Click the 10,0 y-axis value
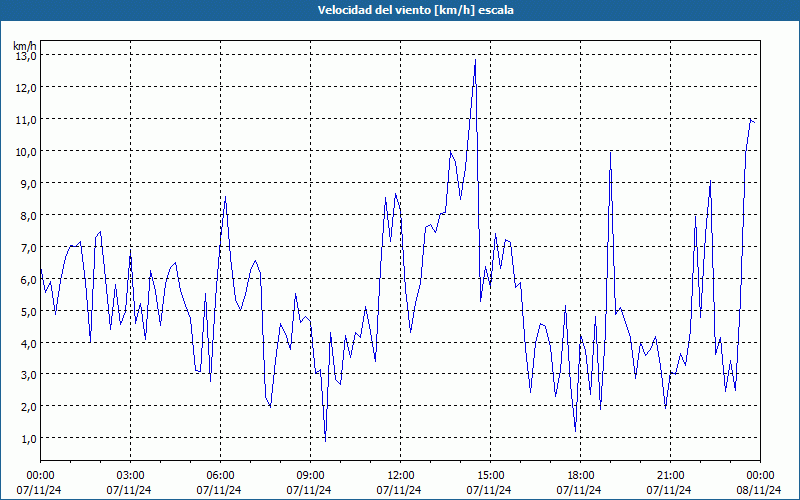800x500 pixels. (x=26, y=152)
